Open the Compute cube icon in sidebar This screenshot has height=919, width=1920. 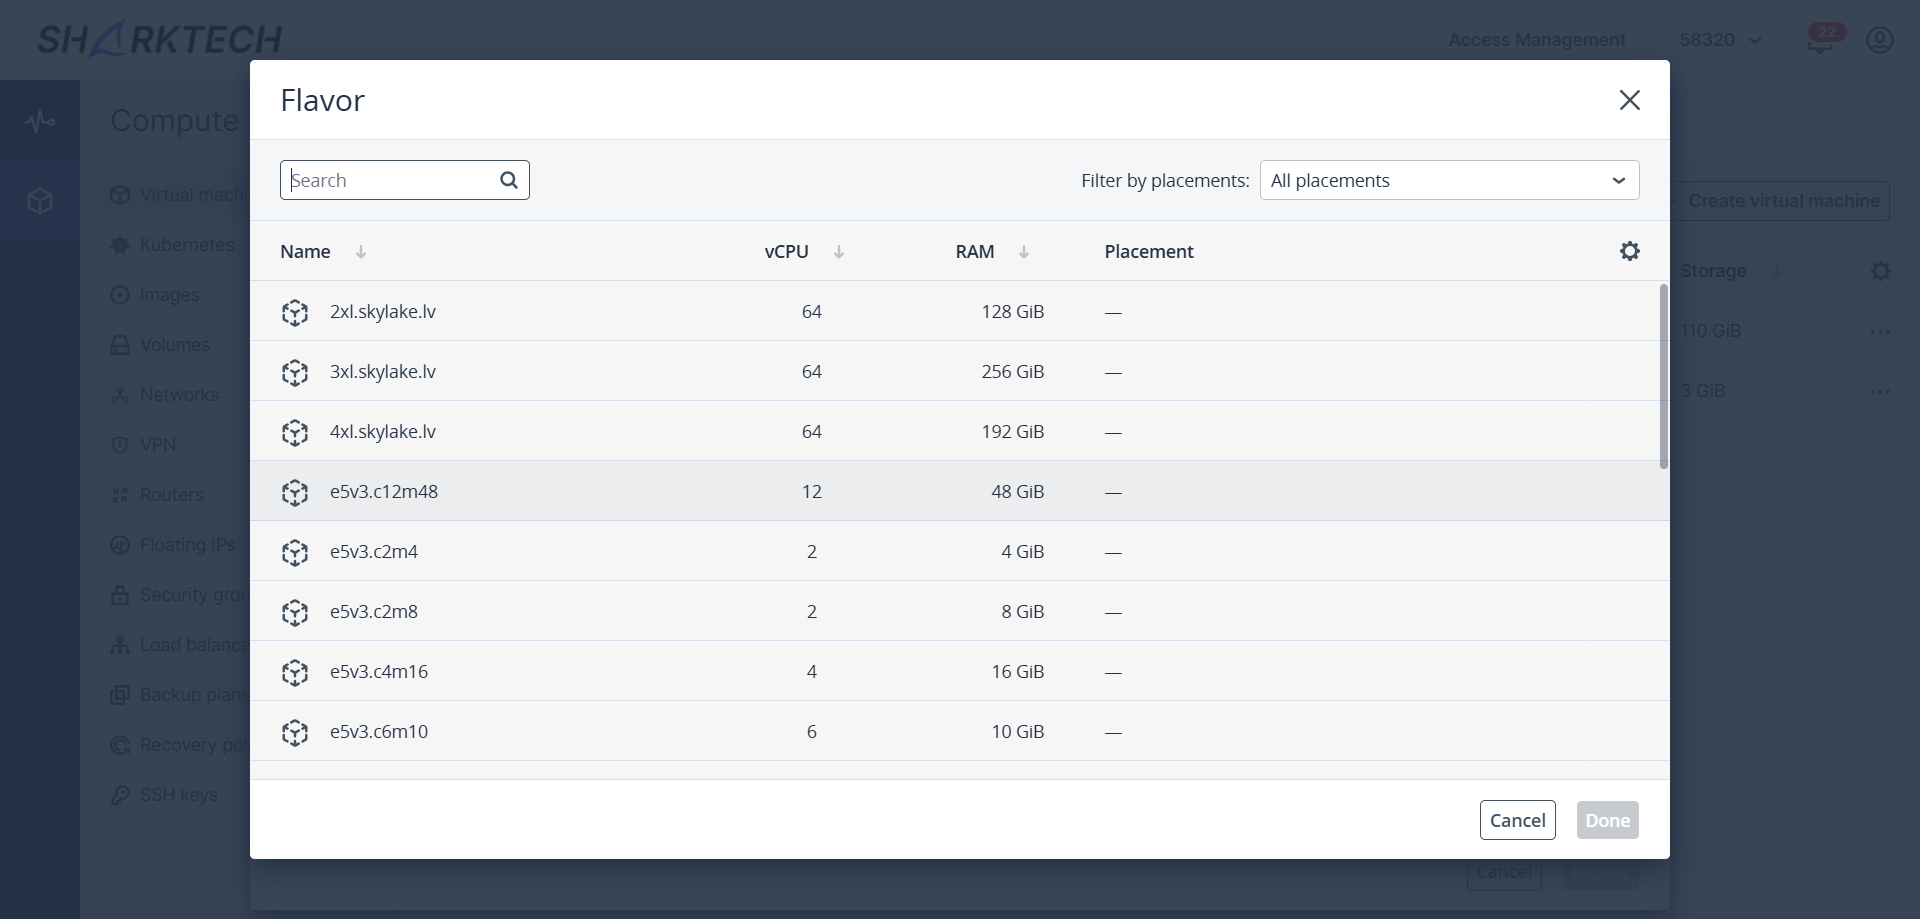[x=40, y=201]
